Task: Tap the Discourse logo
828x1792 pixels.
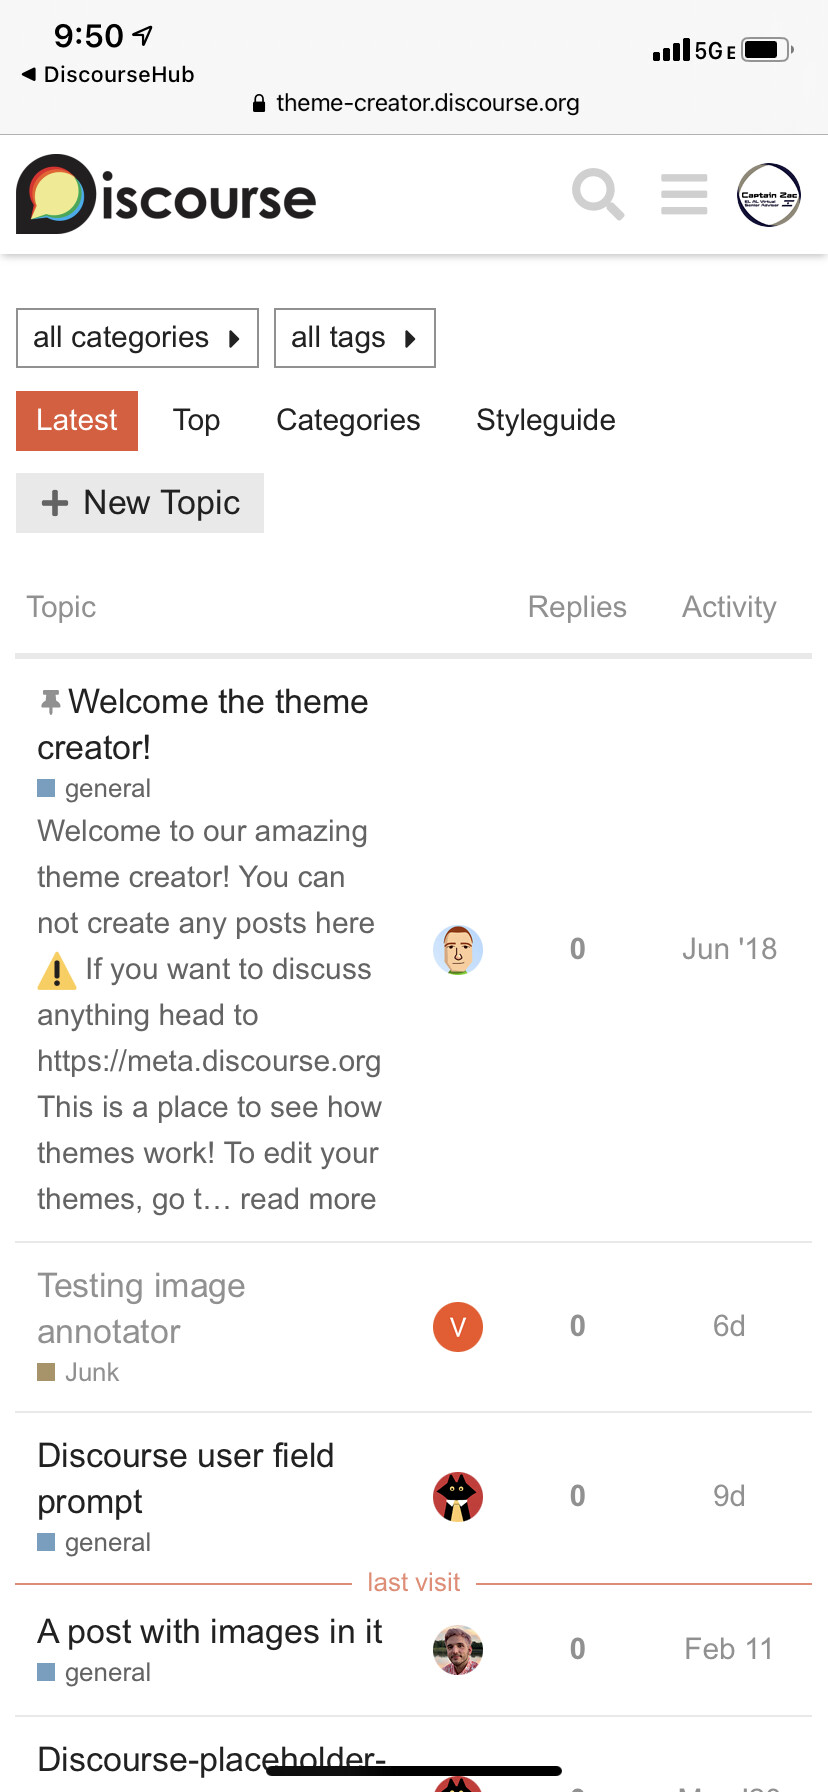Action: coord(166,195)
